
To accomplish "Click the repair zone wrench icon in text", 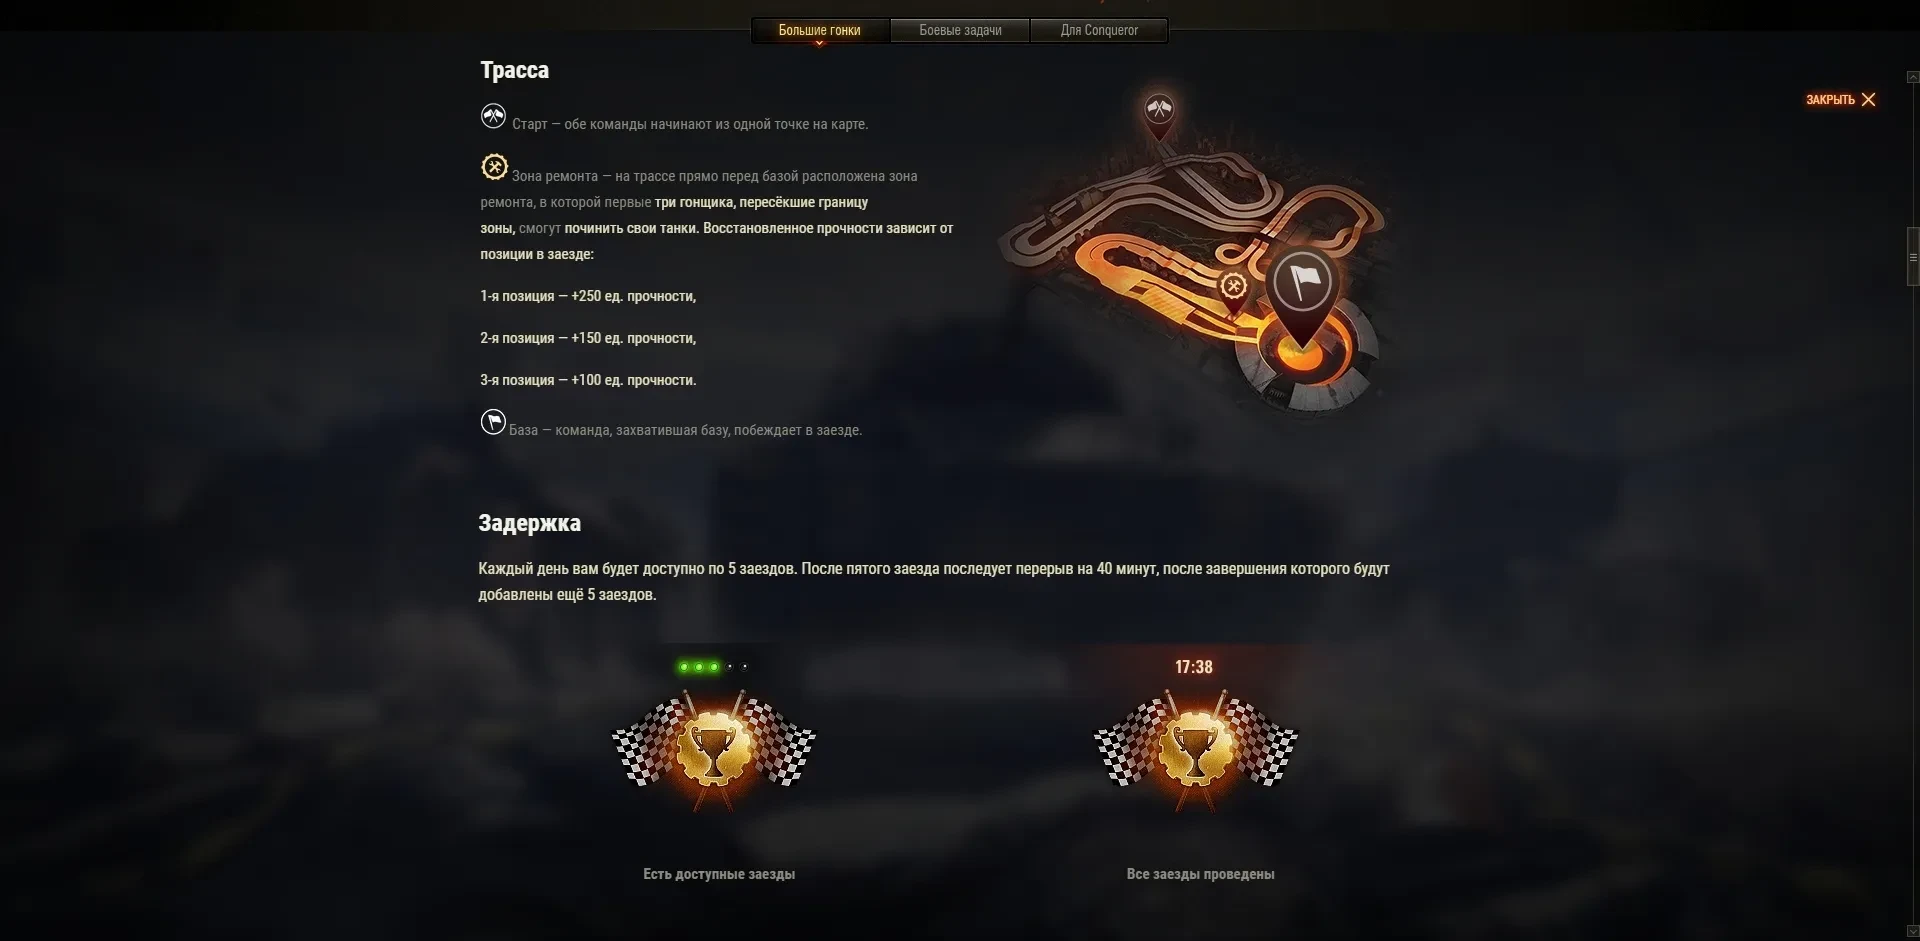I will 494,167.
